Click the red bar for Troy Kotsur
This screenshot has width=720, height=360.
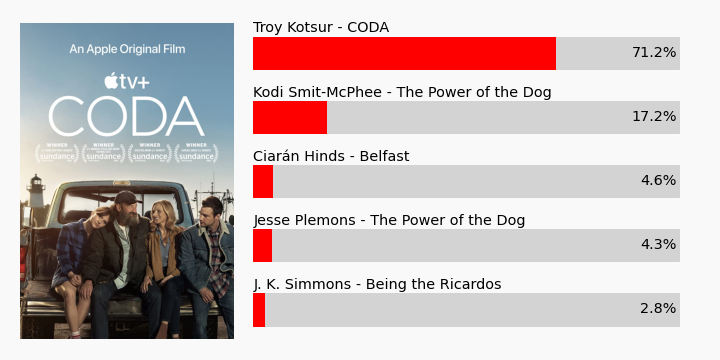tap(405, 53)
